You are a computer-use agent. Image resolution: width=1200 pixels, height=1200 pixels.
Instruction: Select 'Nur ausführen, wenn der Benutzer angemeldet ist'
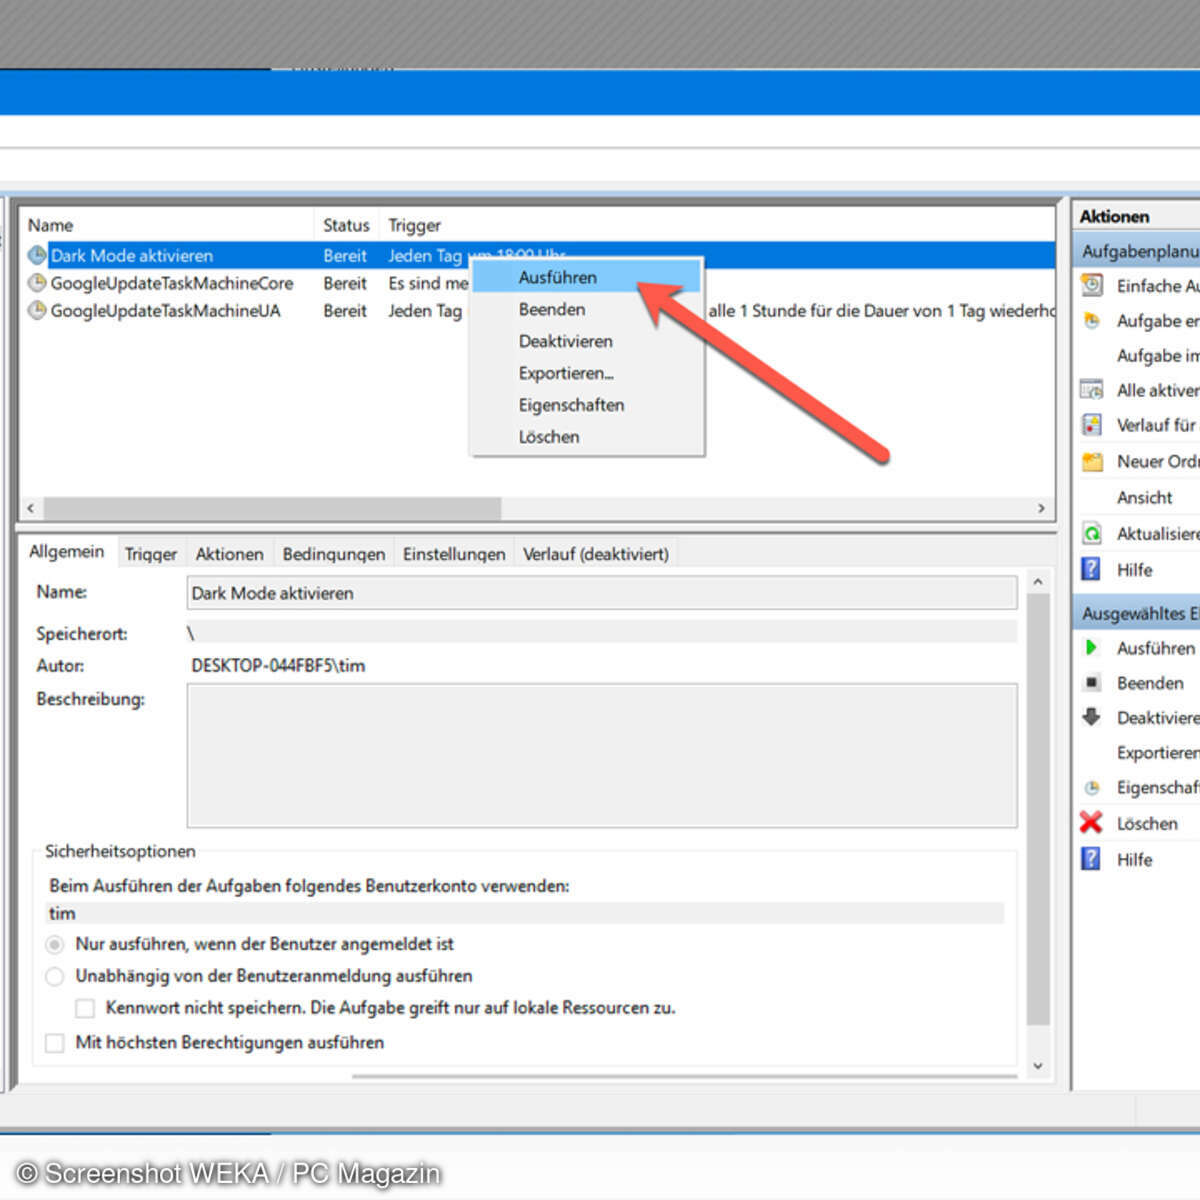click(x=55, y=944)
